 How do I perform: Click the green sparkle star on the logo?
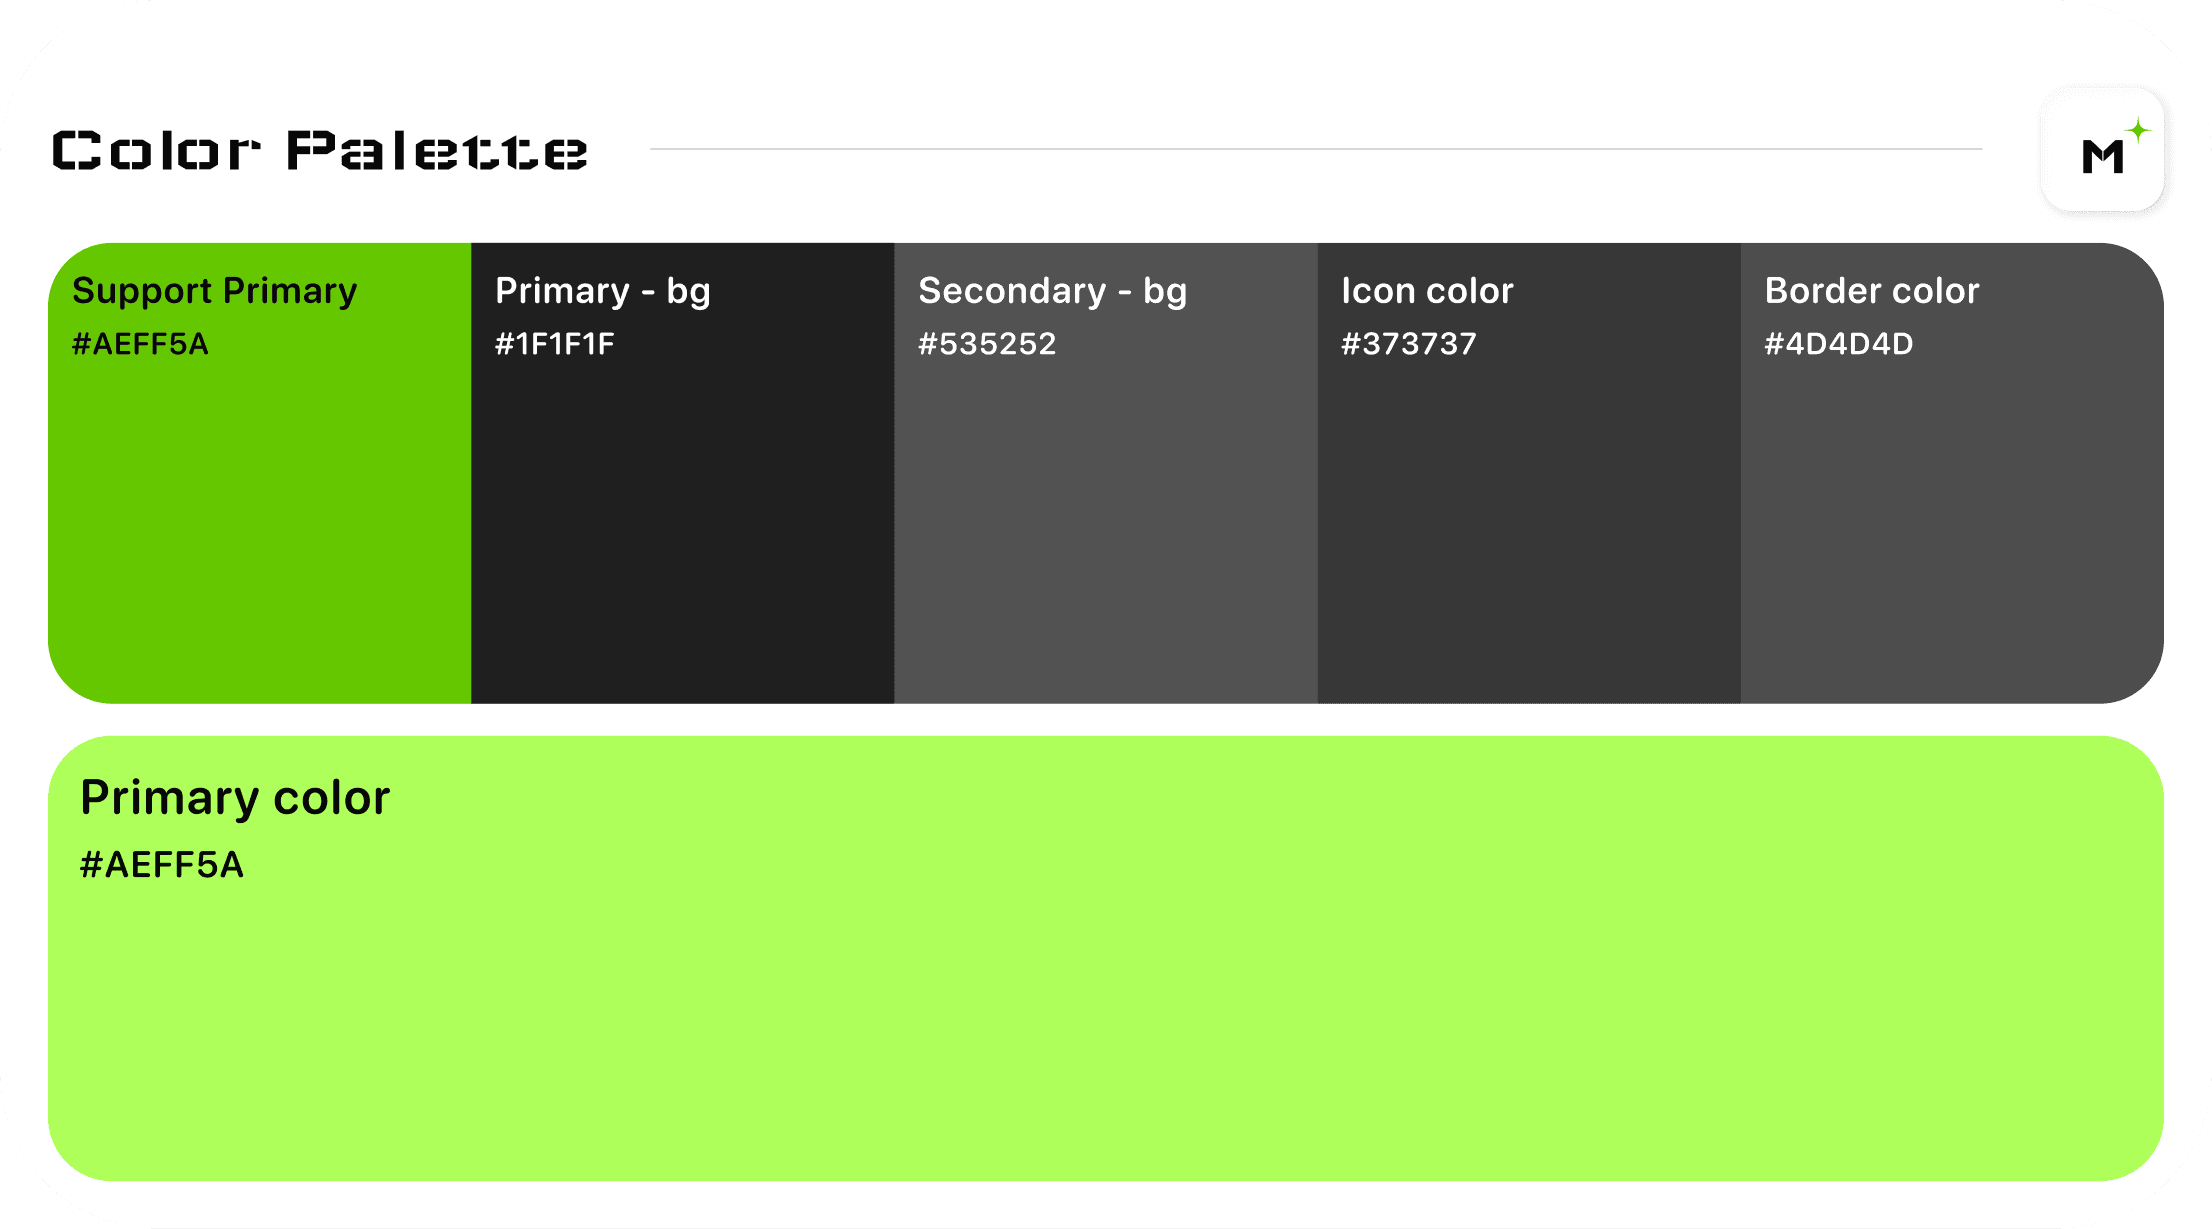click(x=2138, y=131)
